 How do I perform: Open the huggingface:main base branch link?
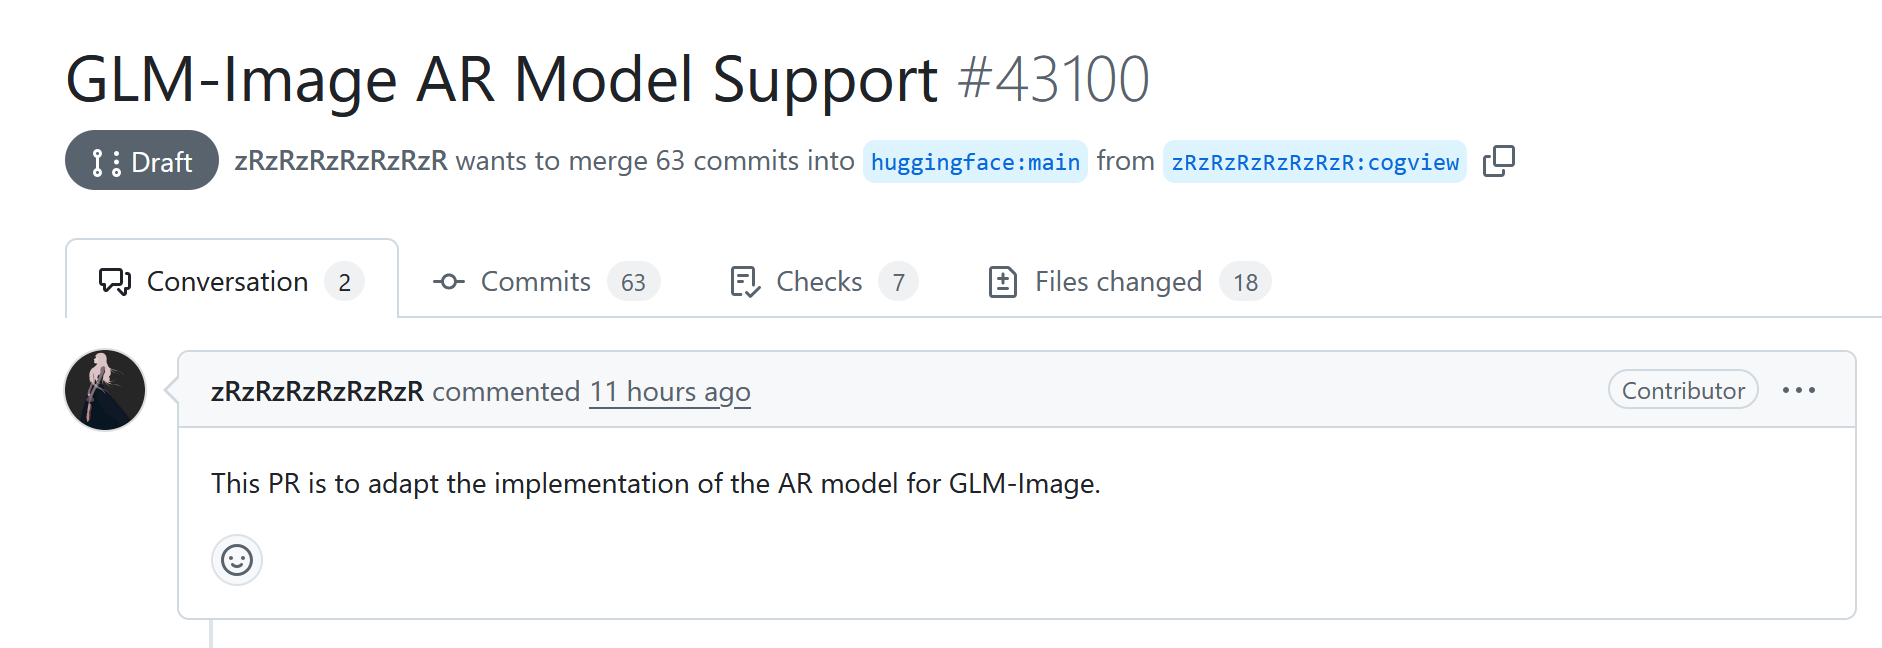pos(975,162)
